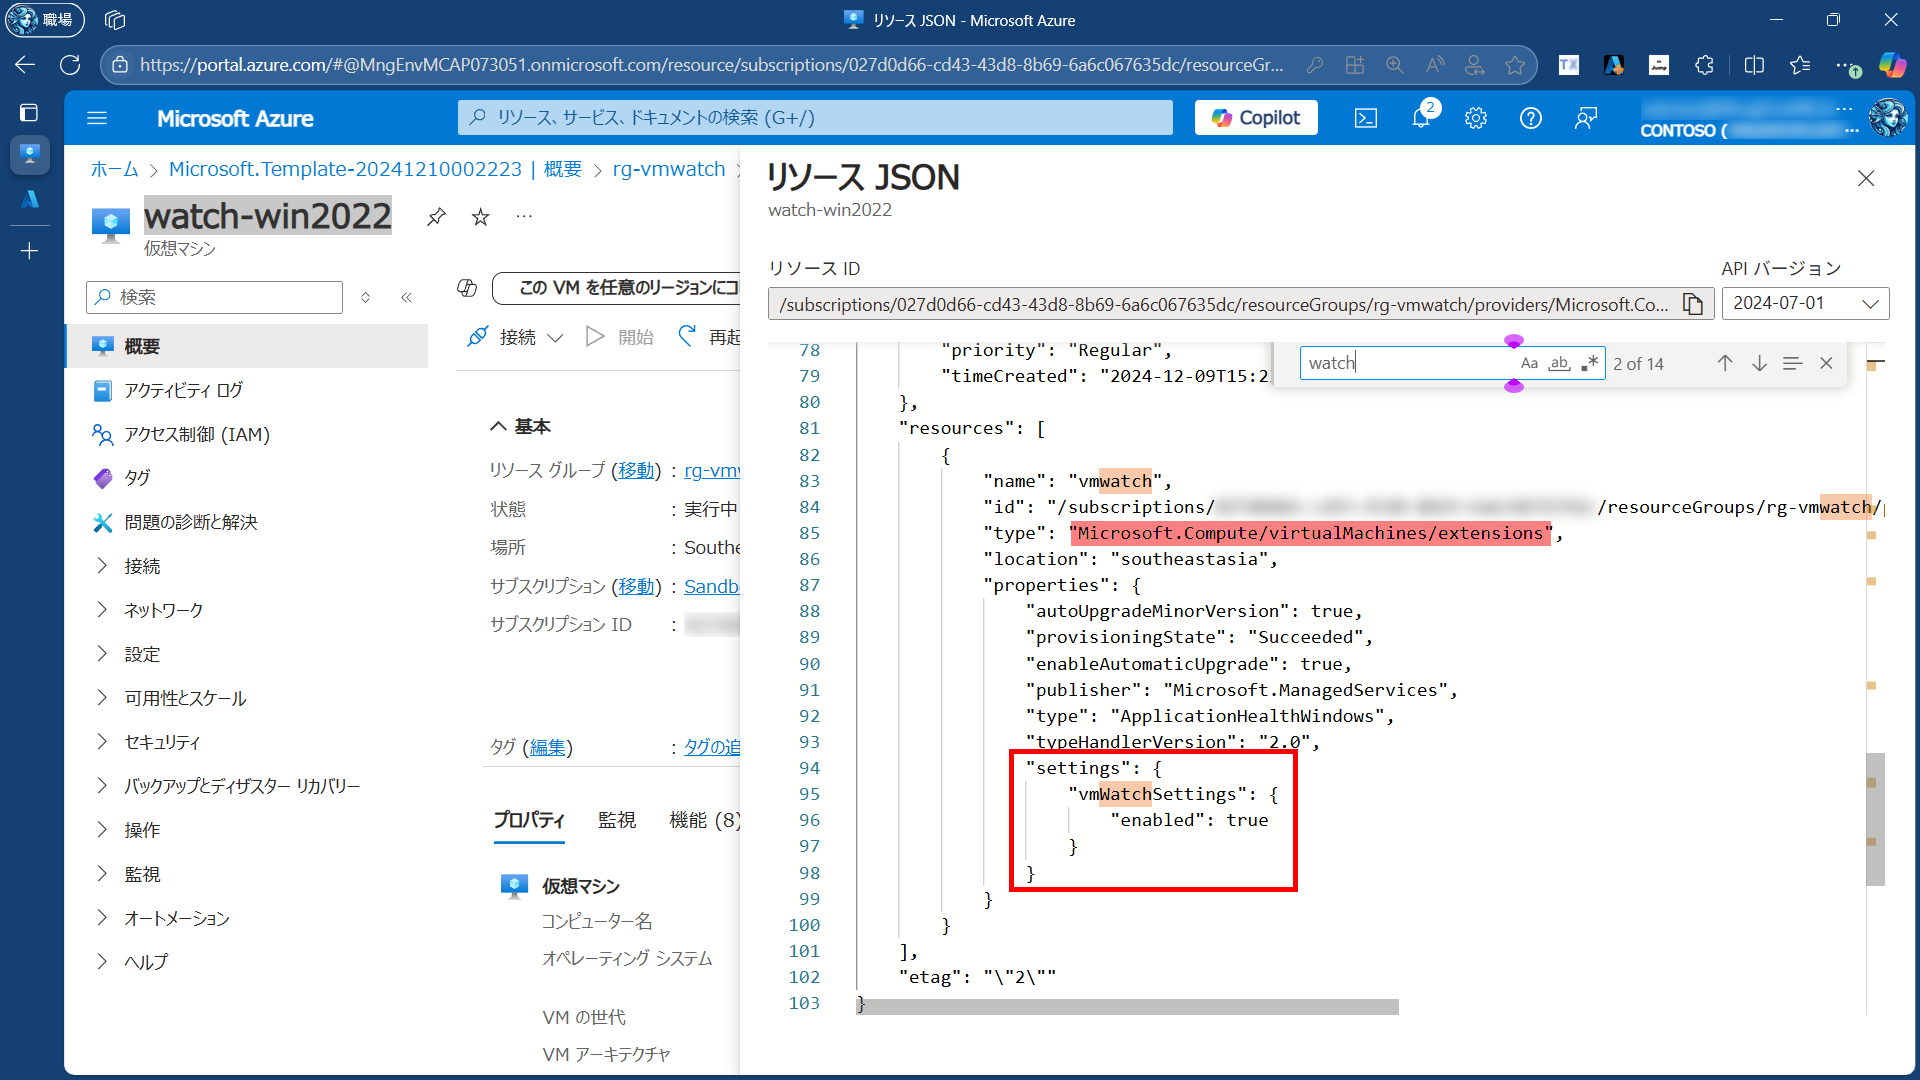Image resolution: width=1920 pixels, height=1080 pixels.
Task: Copy the resource ID to clipboard
Action: (1693, 304)
